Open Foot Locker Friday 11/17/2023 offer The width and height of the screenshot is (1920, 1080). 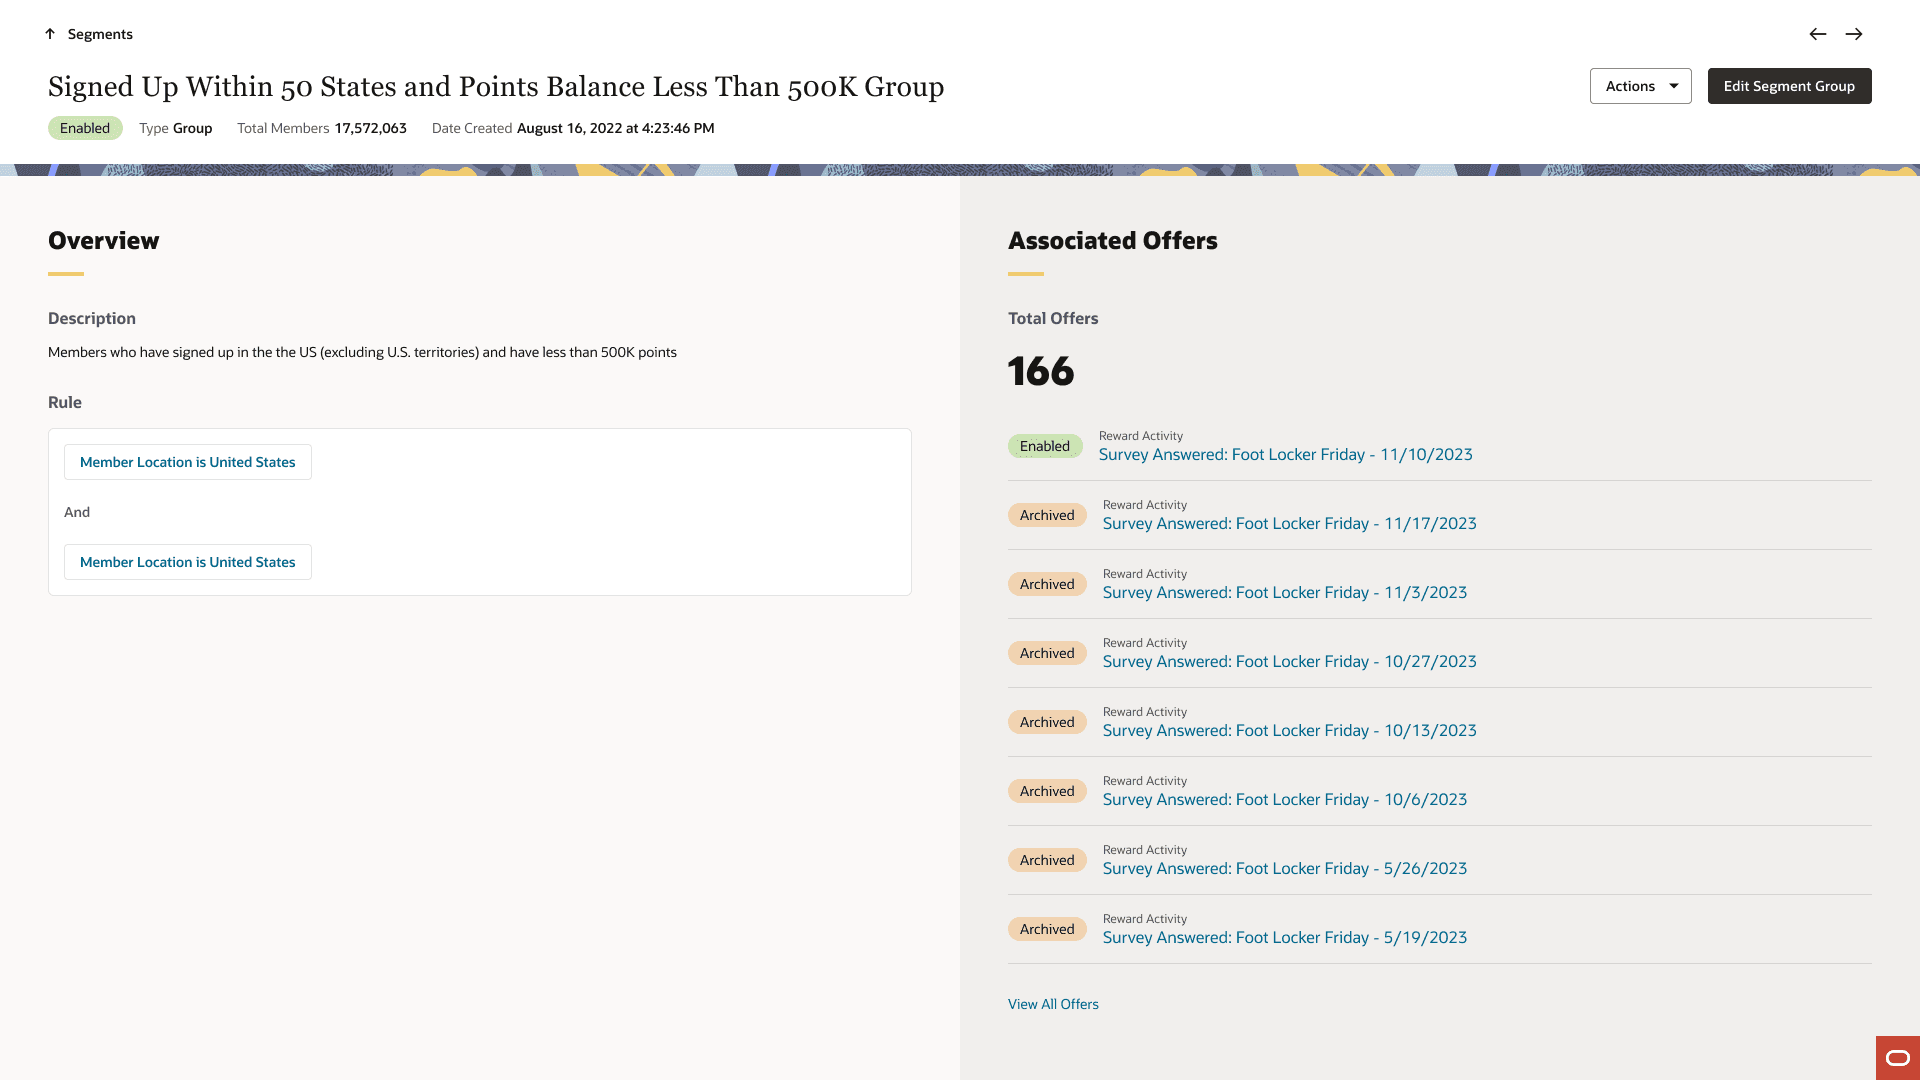pyautogui.click(x=1289, y=524)
